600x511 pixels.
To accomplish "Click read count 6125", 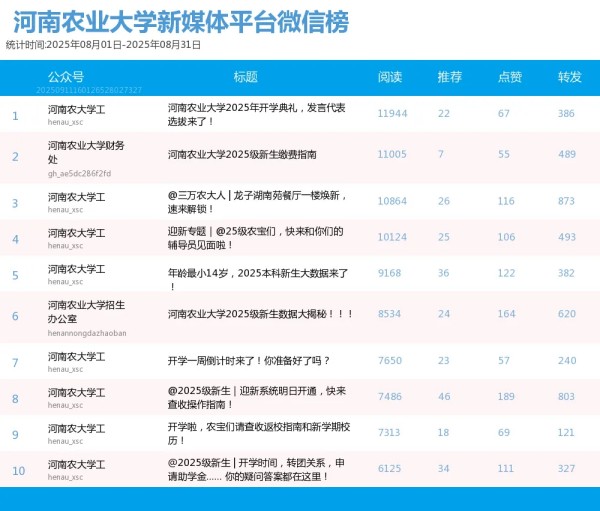I will pyautogui.click(x=390, y=469).
